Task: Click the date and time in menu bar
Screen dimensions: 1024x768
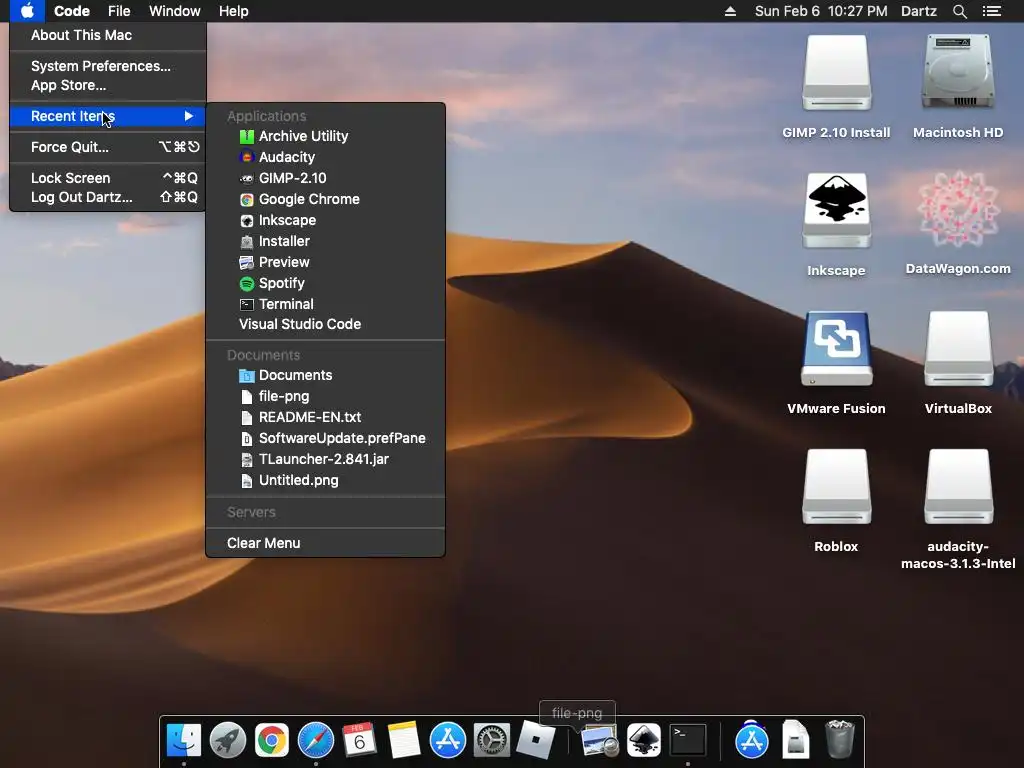Action: tap(821, 11)
